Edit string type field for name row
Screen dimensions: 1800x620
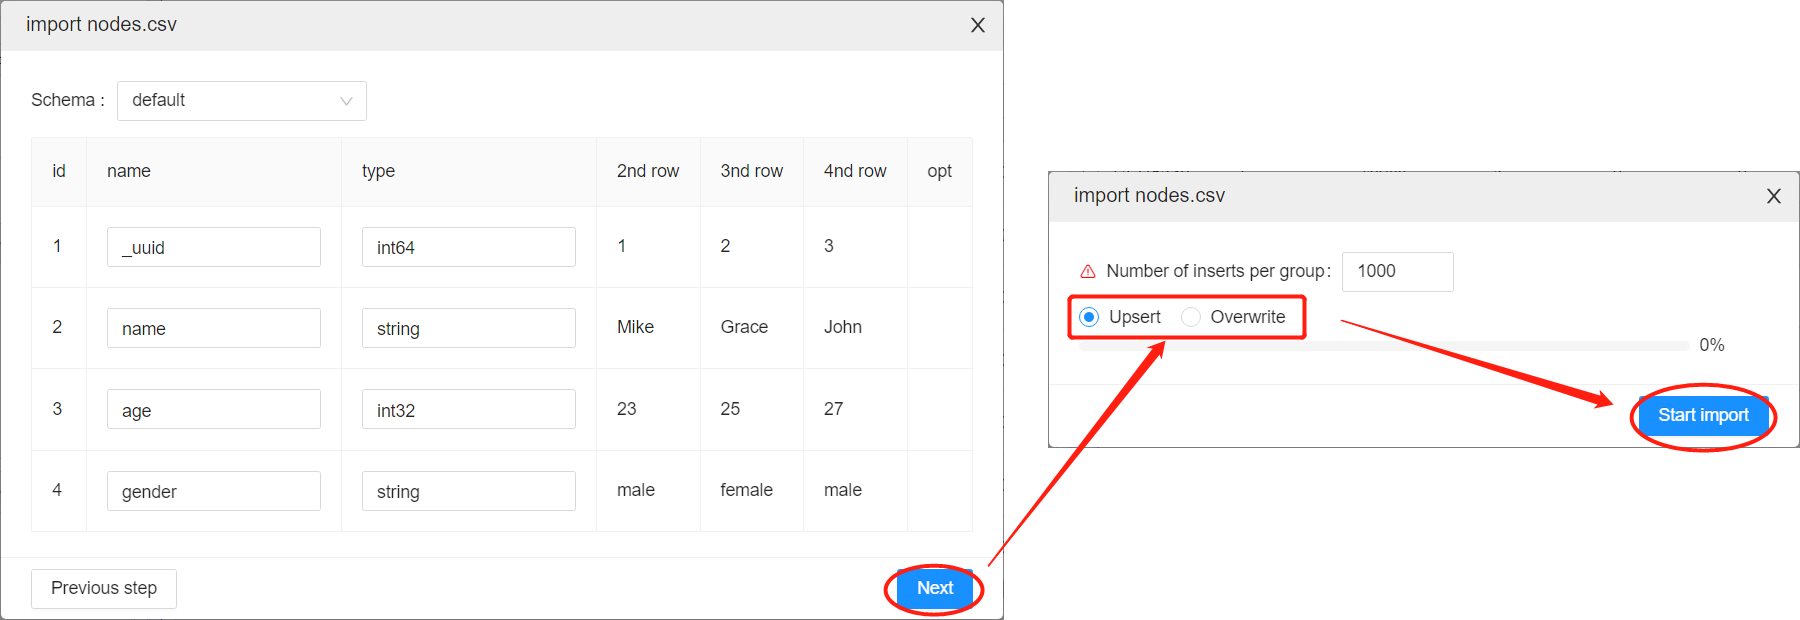click(x=469, y=328)
